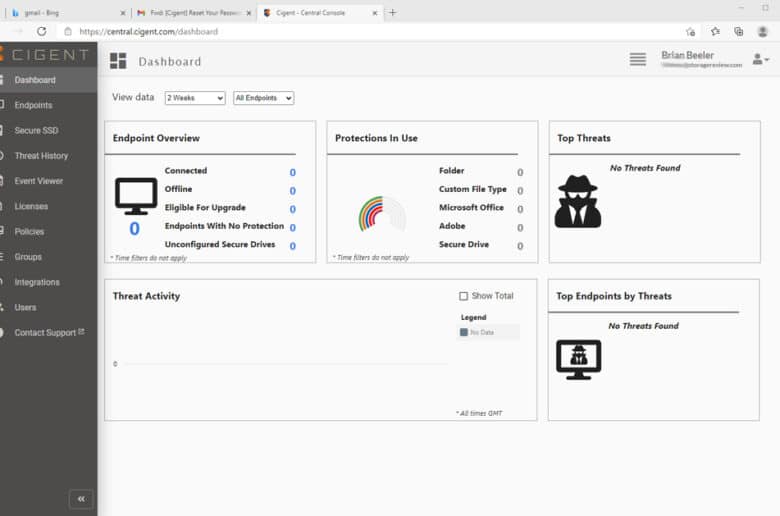
Task: Switch to the Gmail Reset Your Password tab
Action: [195, 13]
